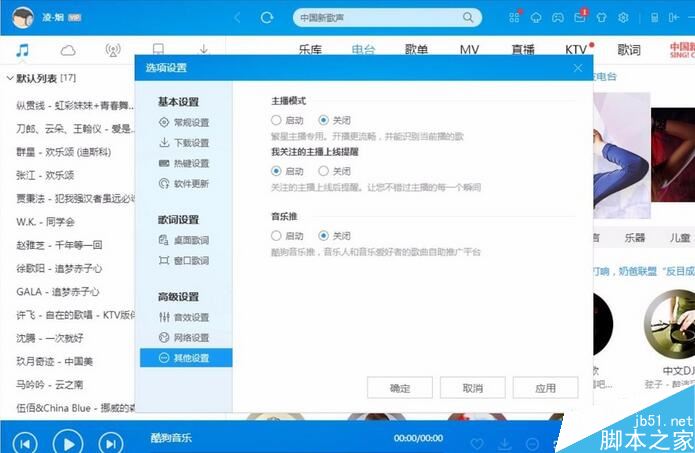Click the previous track button
This screenshot has height=453, width=695.
[x=25, y=443]
